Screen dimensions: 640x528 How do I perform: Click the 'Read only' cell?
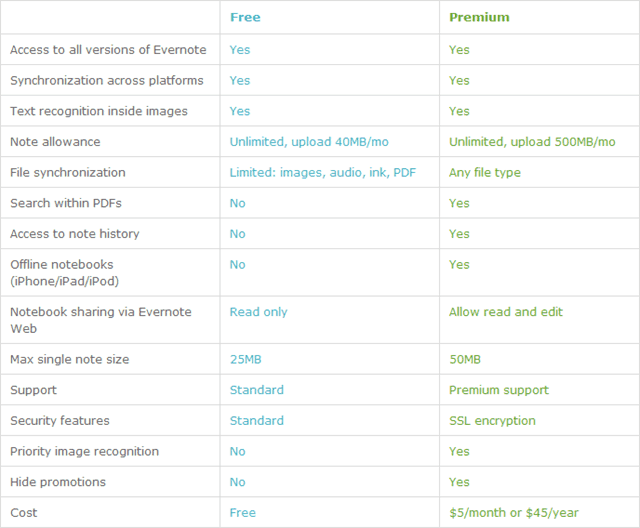258,312
